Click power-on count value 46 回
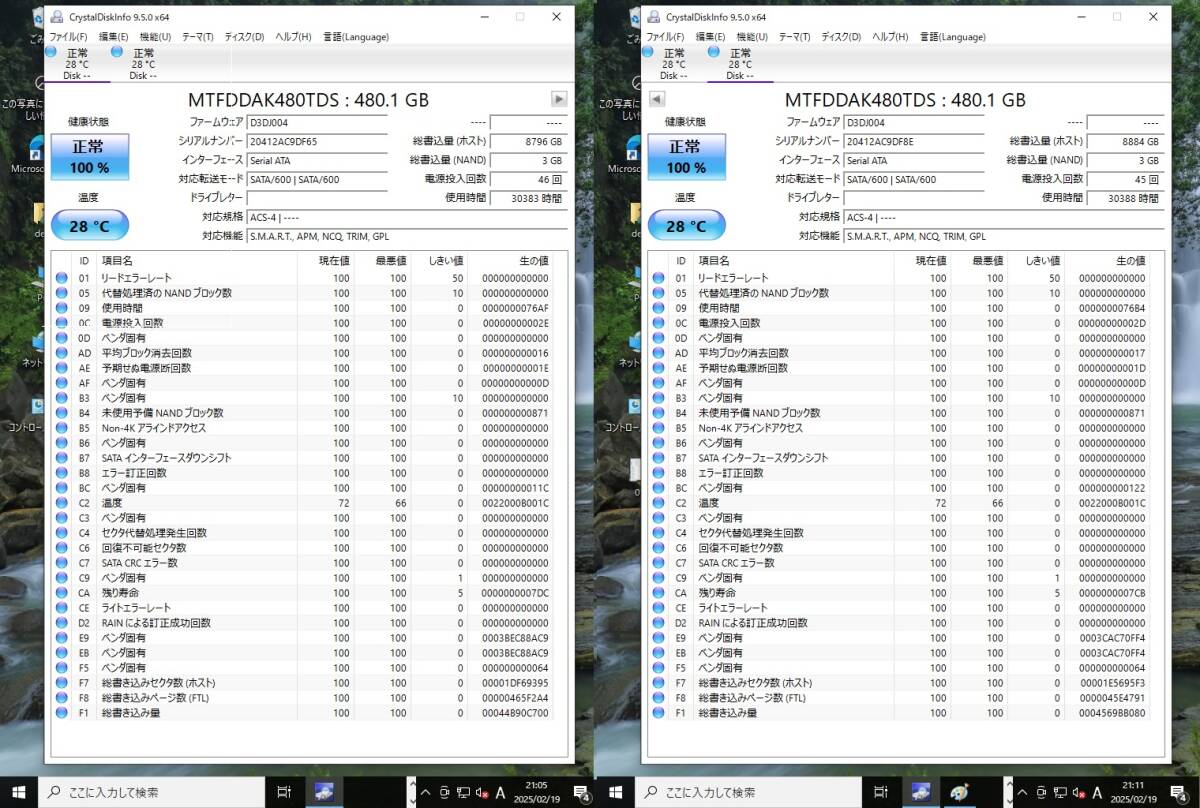The width and height of the screenshot is (1200, 808). click(529, 179)
